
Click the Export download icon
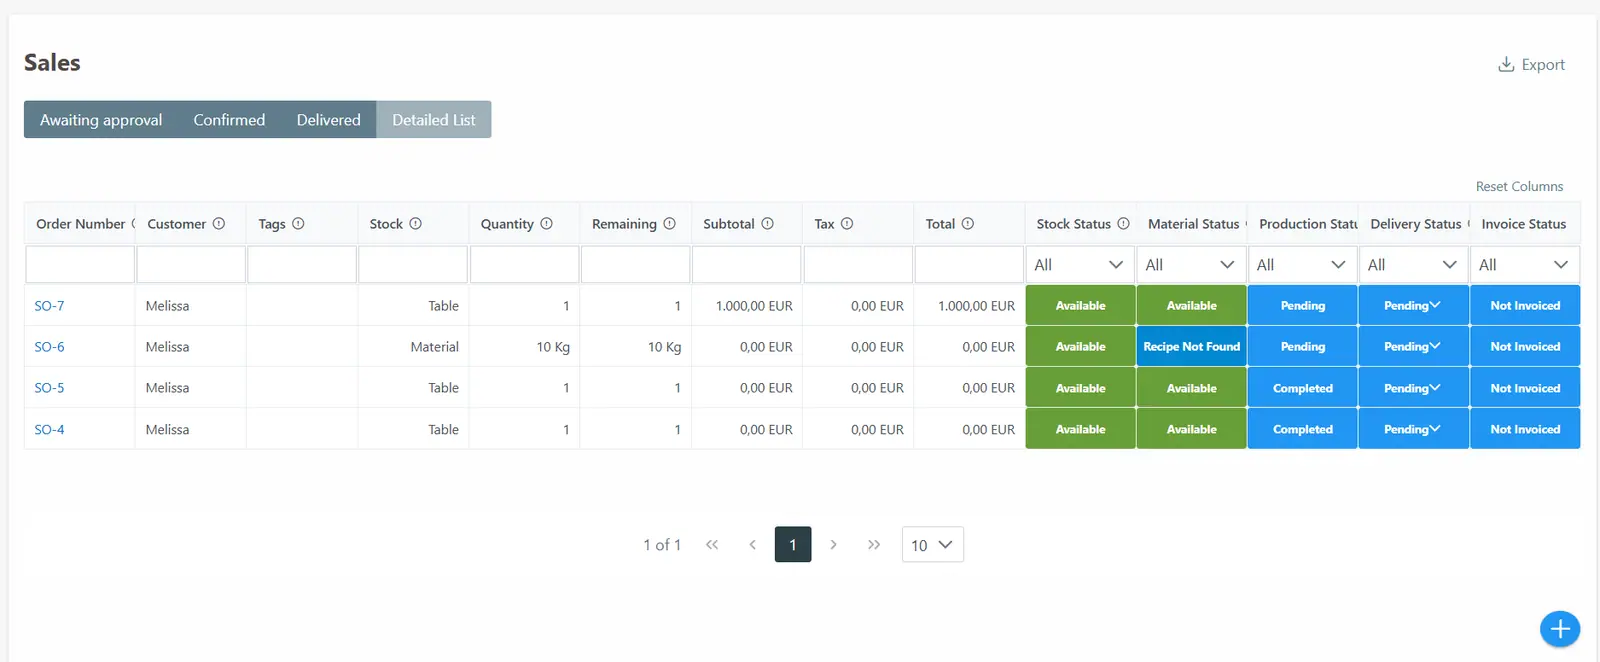1506,64
